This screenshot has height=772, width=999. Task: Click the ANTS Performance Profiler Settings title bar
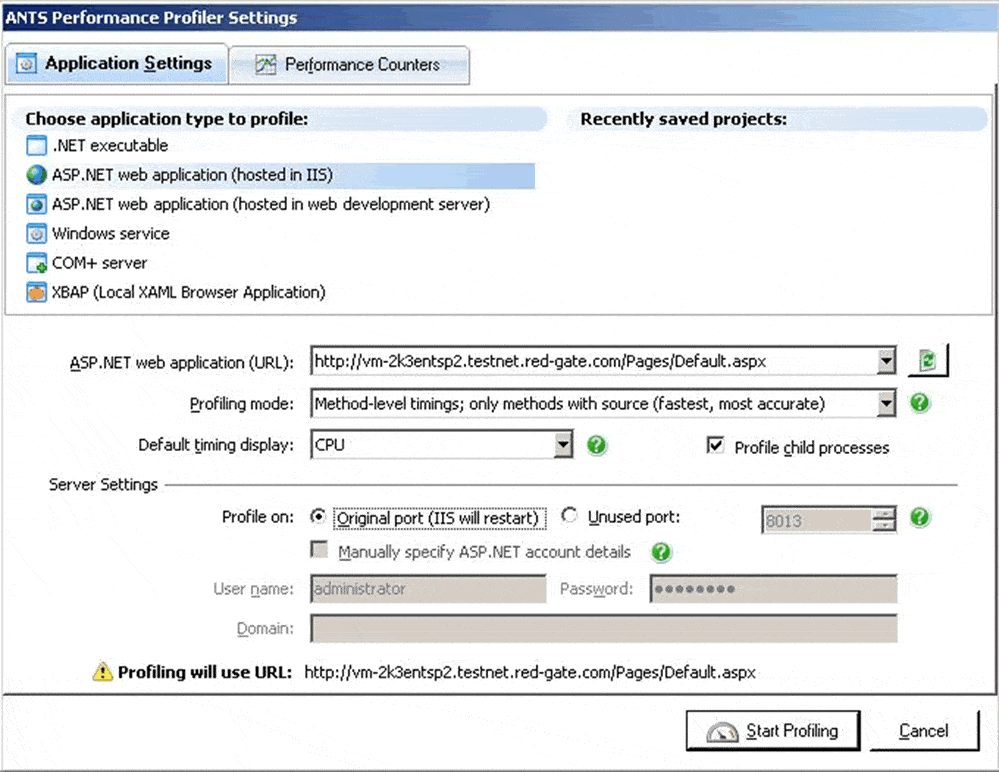[500, 17]
